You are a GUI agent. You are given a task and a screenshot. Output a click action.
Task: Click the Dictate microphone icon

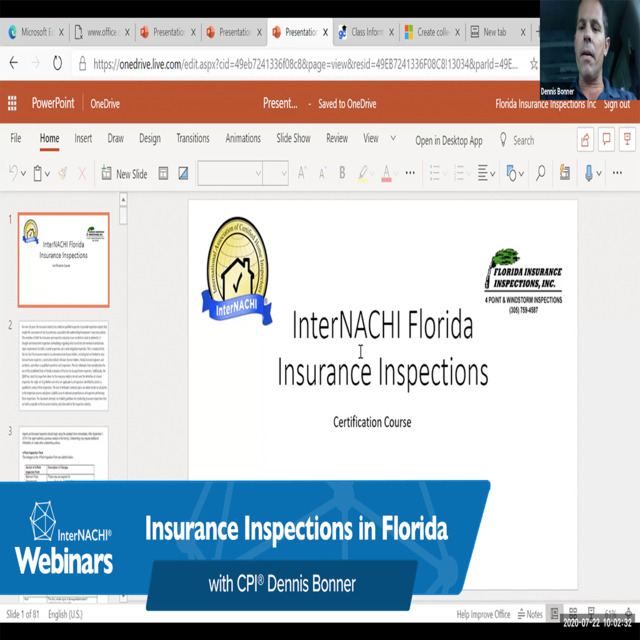tap(589, 173)
